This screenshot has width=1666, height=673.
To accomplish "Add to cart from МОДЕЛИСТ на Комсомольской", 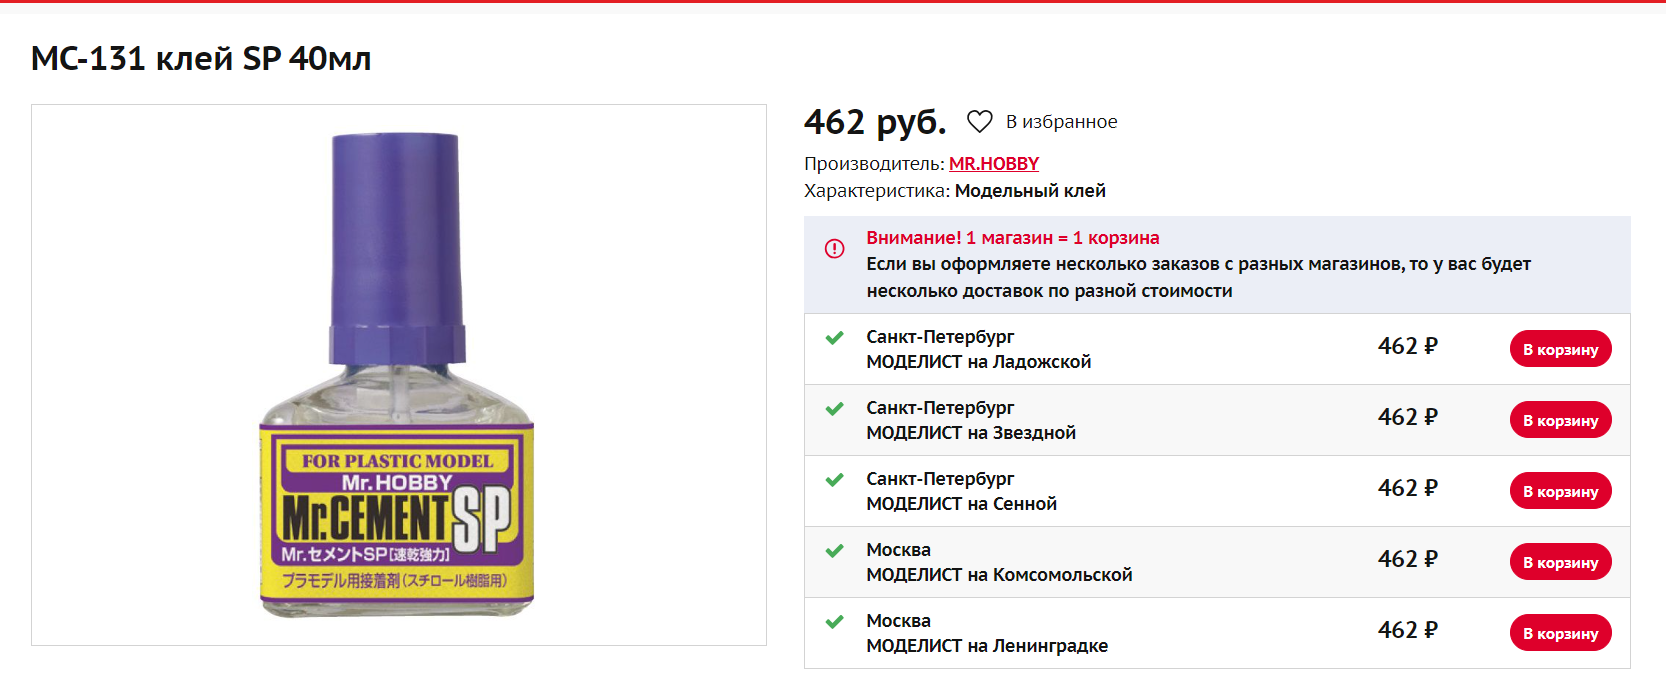I will [1560, 562].
